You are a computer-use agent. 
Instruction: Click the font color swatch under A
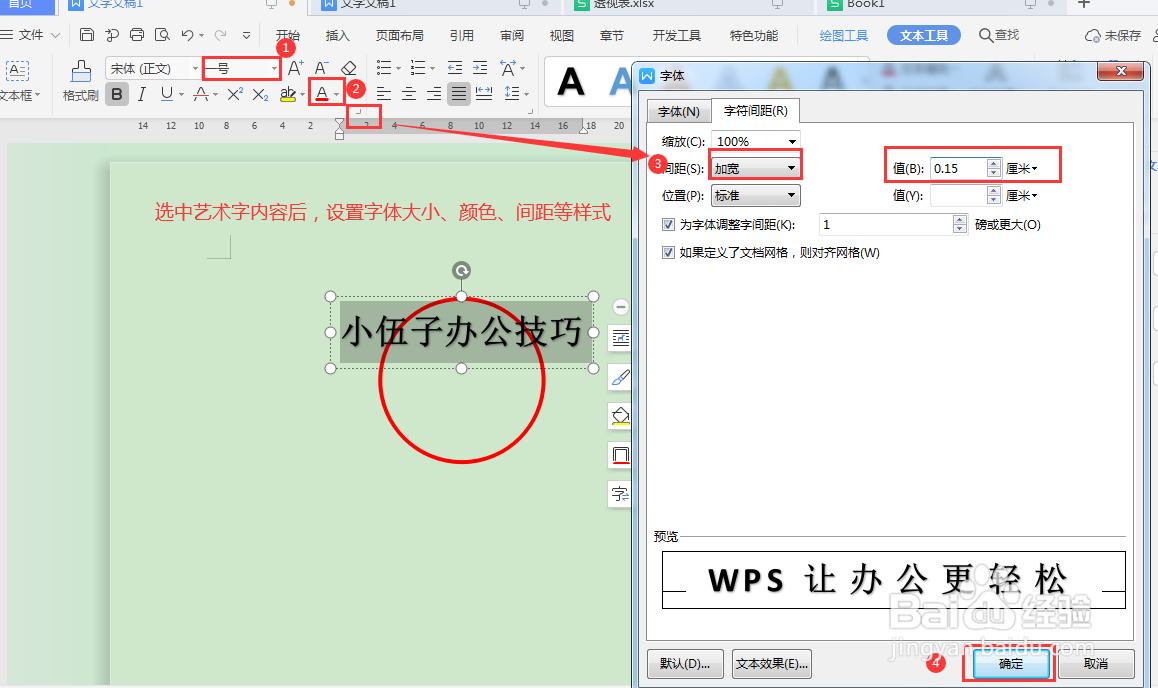[322, 91]
